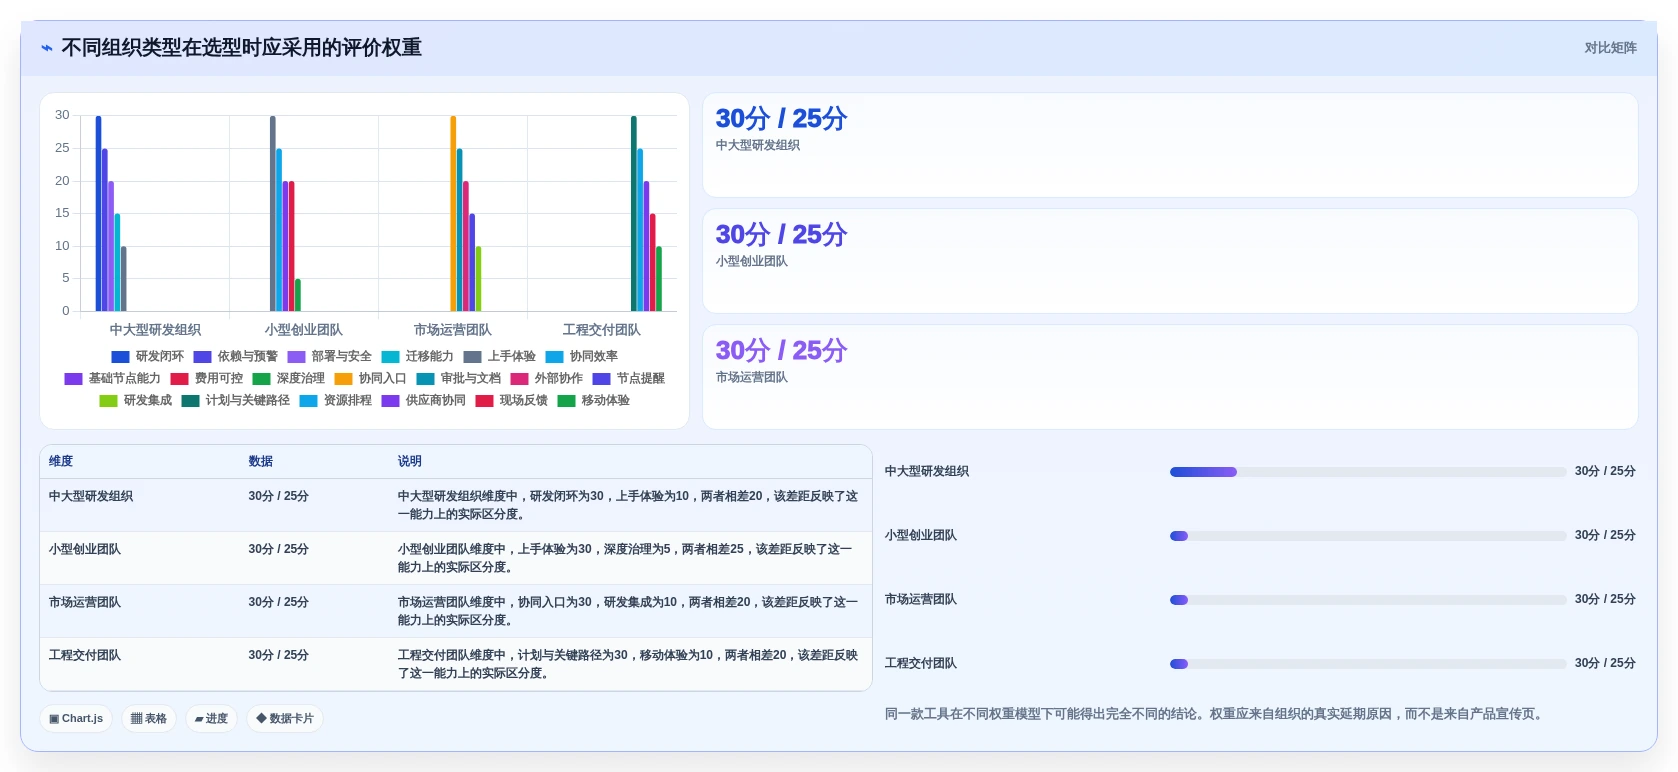Image resolution: width=1678 pixels, height=772 pixels.
Task: Click the 中大型研发组织 progress bar
Action: click(x=1368, y=472)
